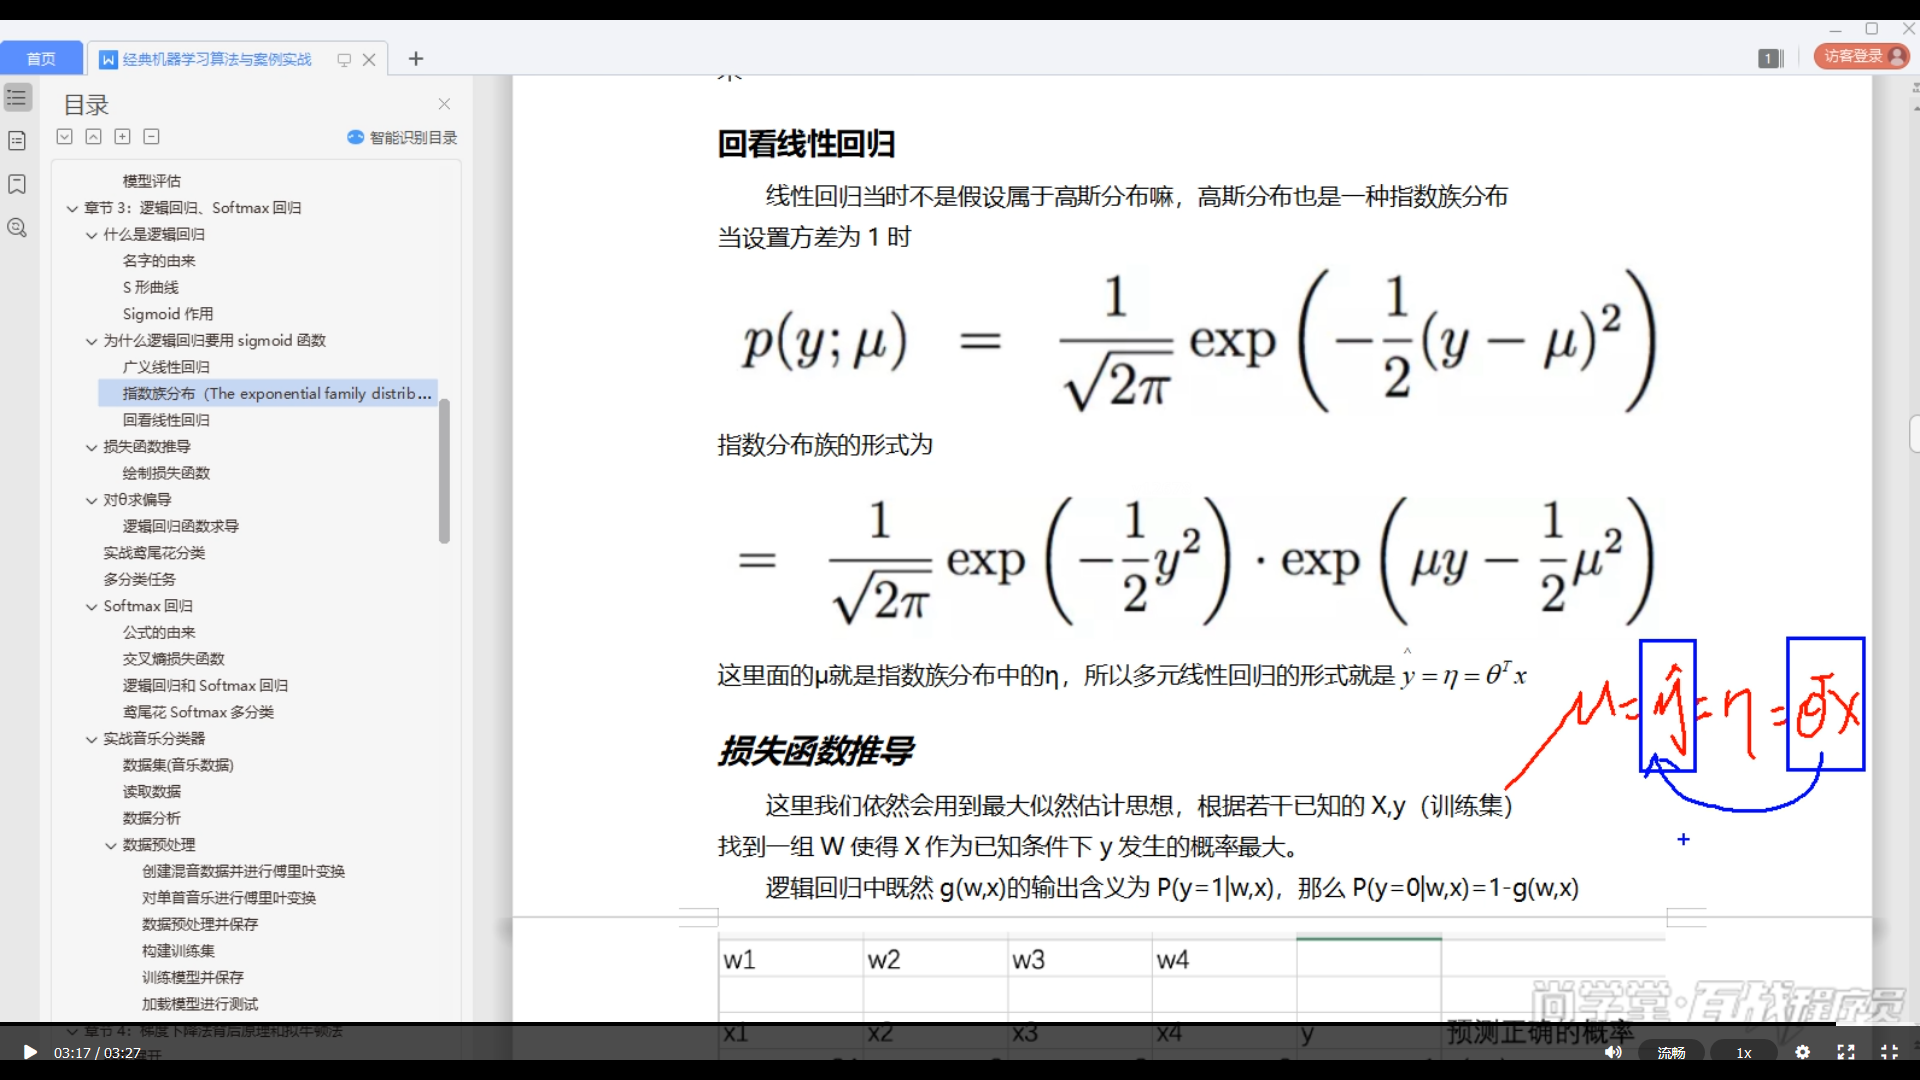Go to 绘制损失函数 in outline
1920x1080 pixels.
click(x=166, y=473)
